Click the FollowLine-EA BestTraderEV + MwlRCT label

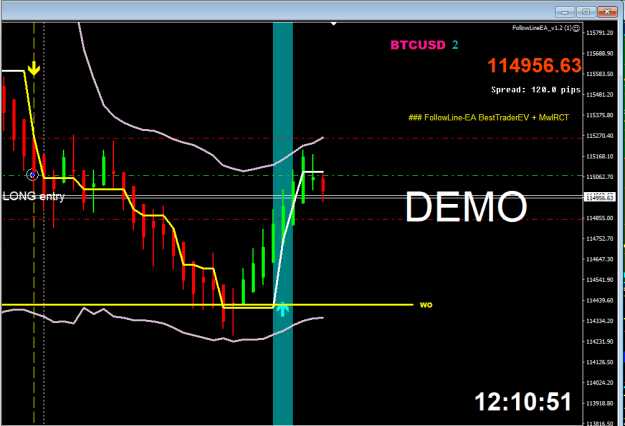[488, 118]
